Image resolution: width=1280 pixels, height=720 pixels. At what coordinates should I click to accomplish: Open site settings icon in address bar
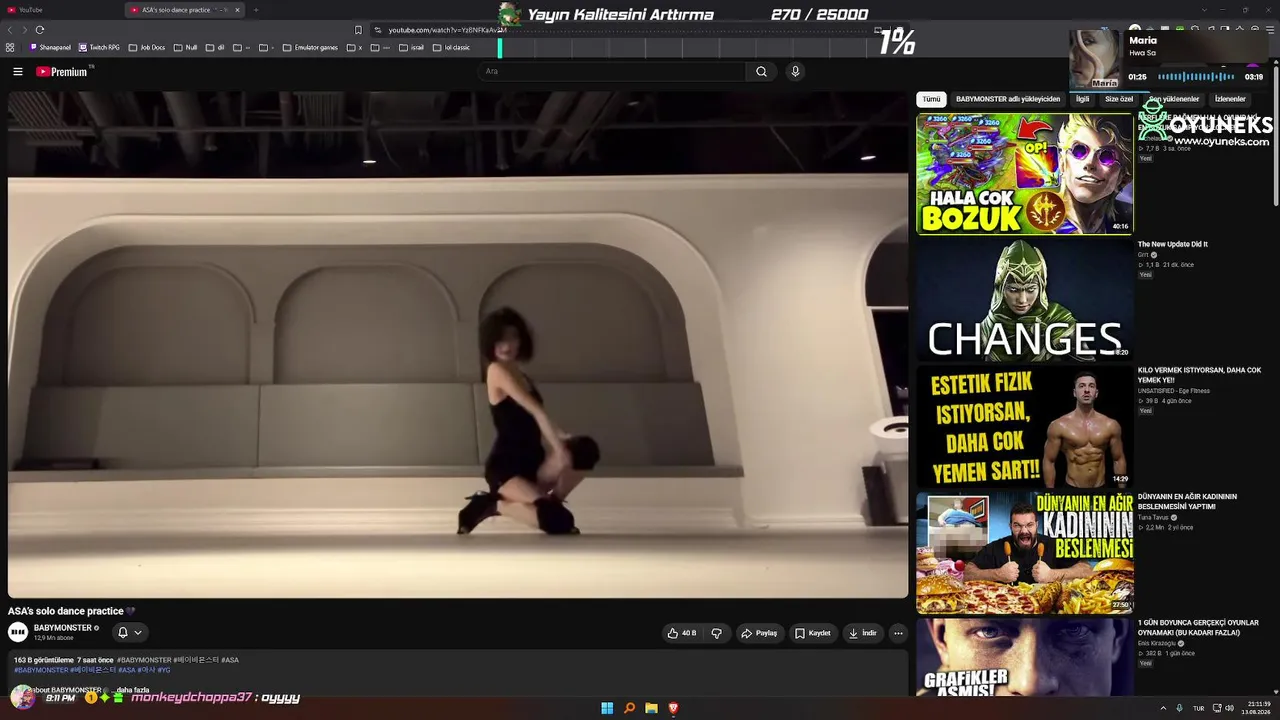point(377,30)
